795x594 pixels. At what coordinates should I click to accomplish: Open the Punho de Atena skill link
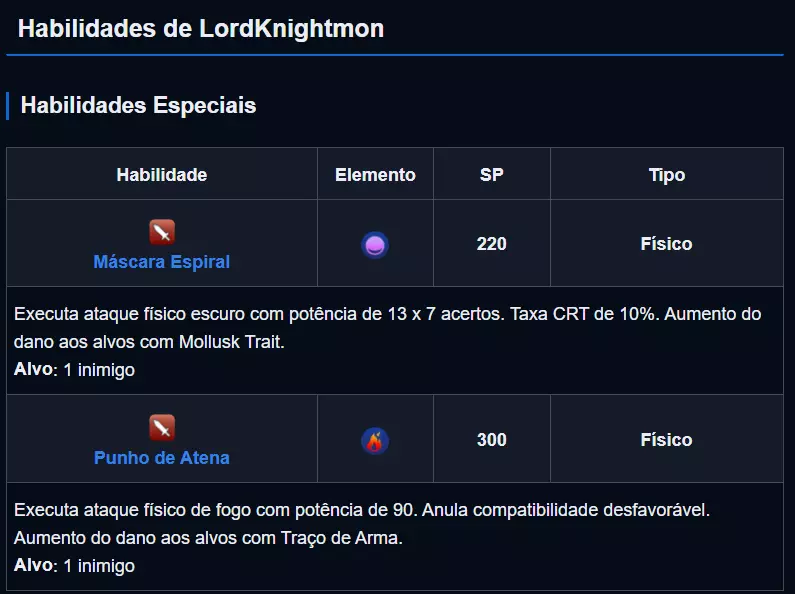(x=162, y=458)
